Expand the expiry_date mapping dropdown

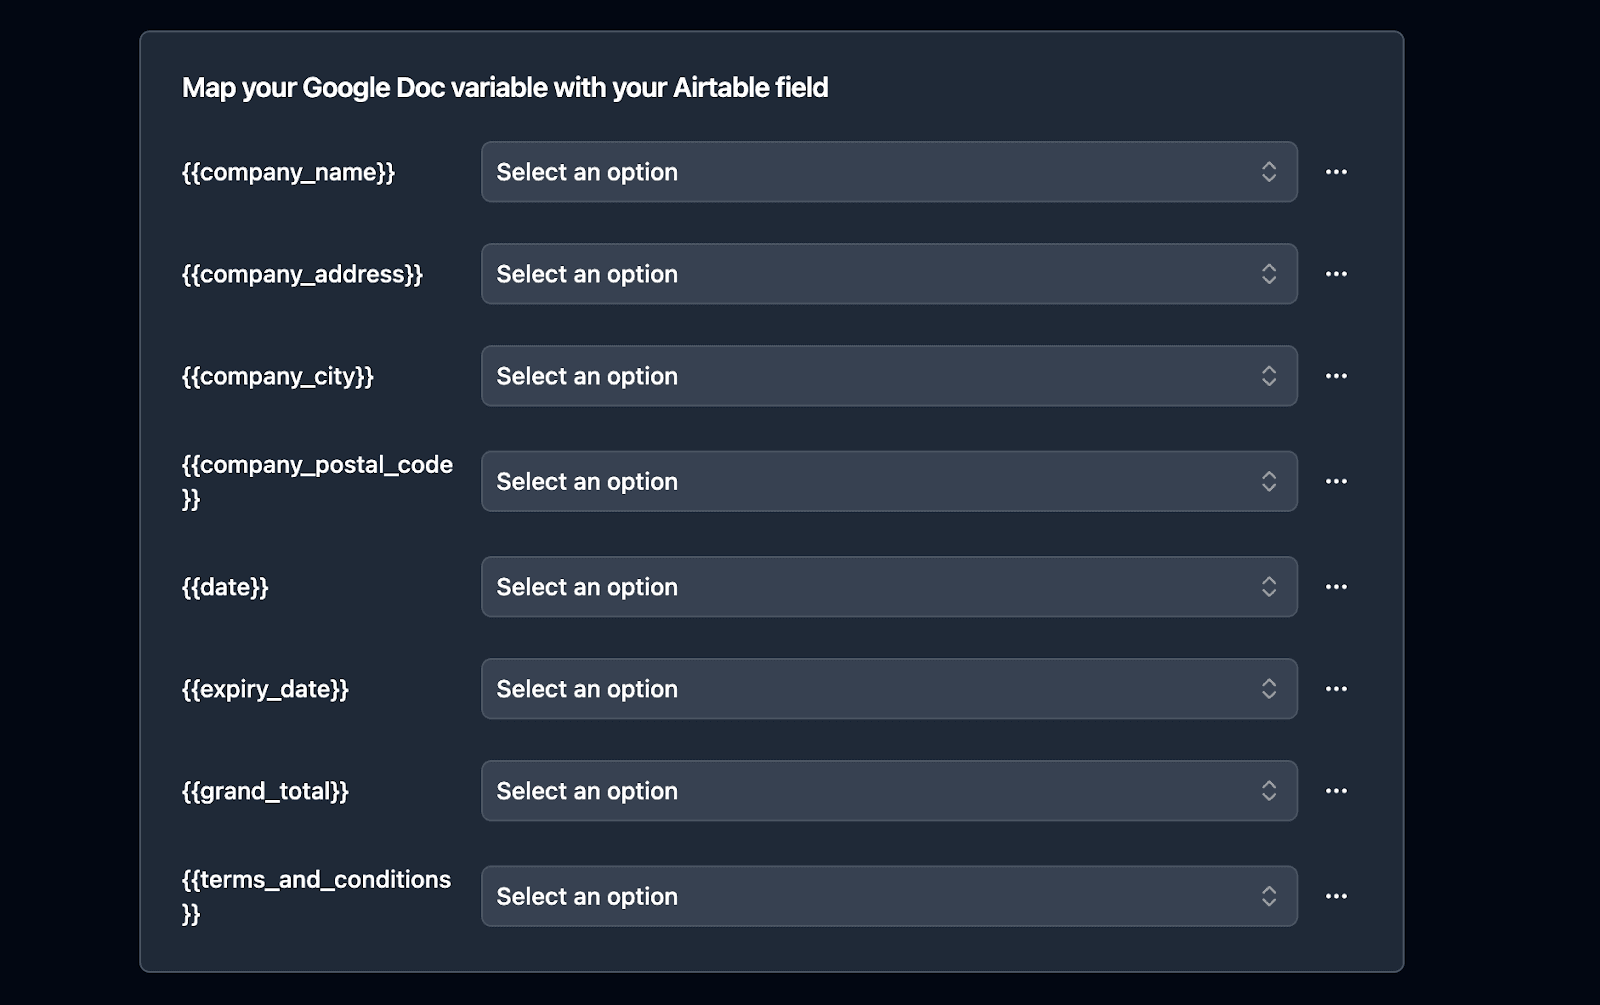click(x=888, y=689)
